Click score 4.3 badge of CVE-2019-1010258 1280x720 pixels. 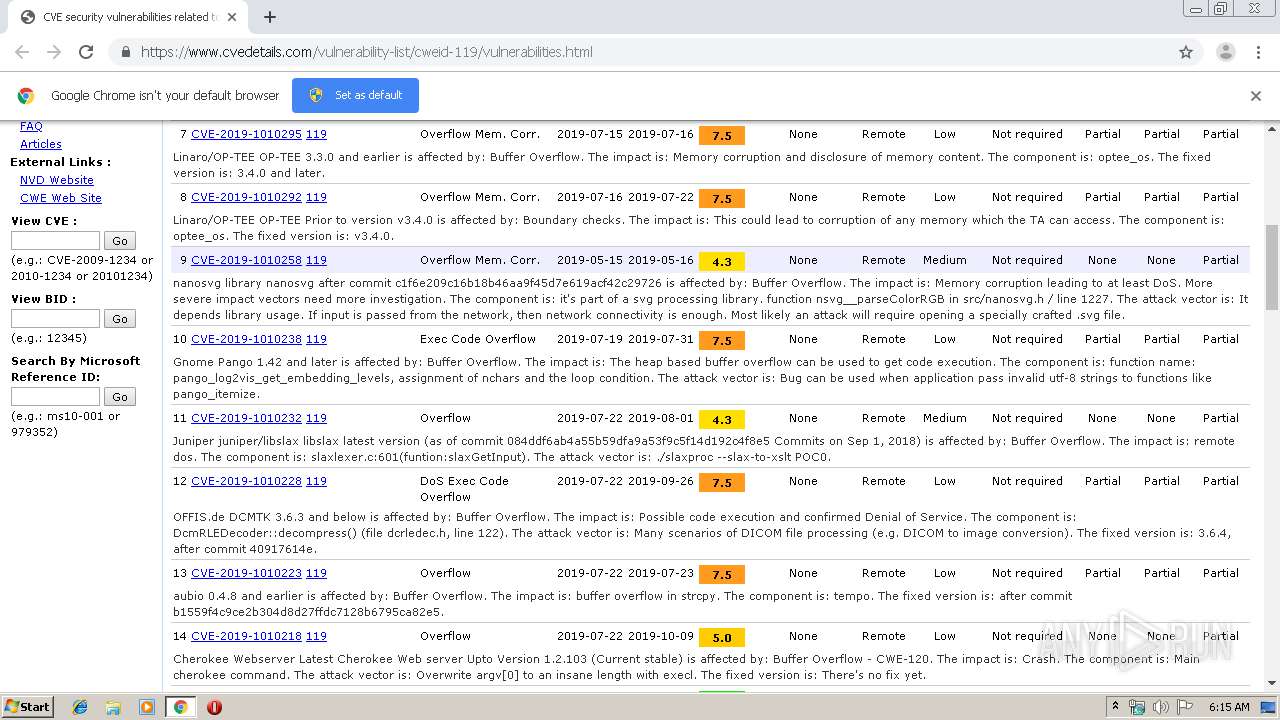(722, 262)
